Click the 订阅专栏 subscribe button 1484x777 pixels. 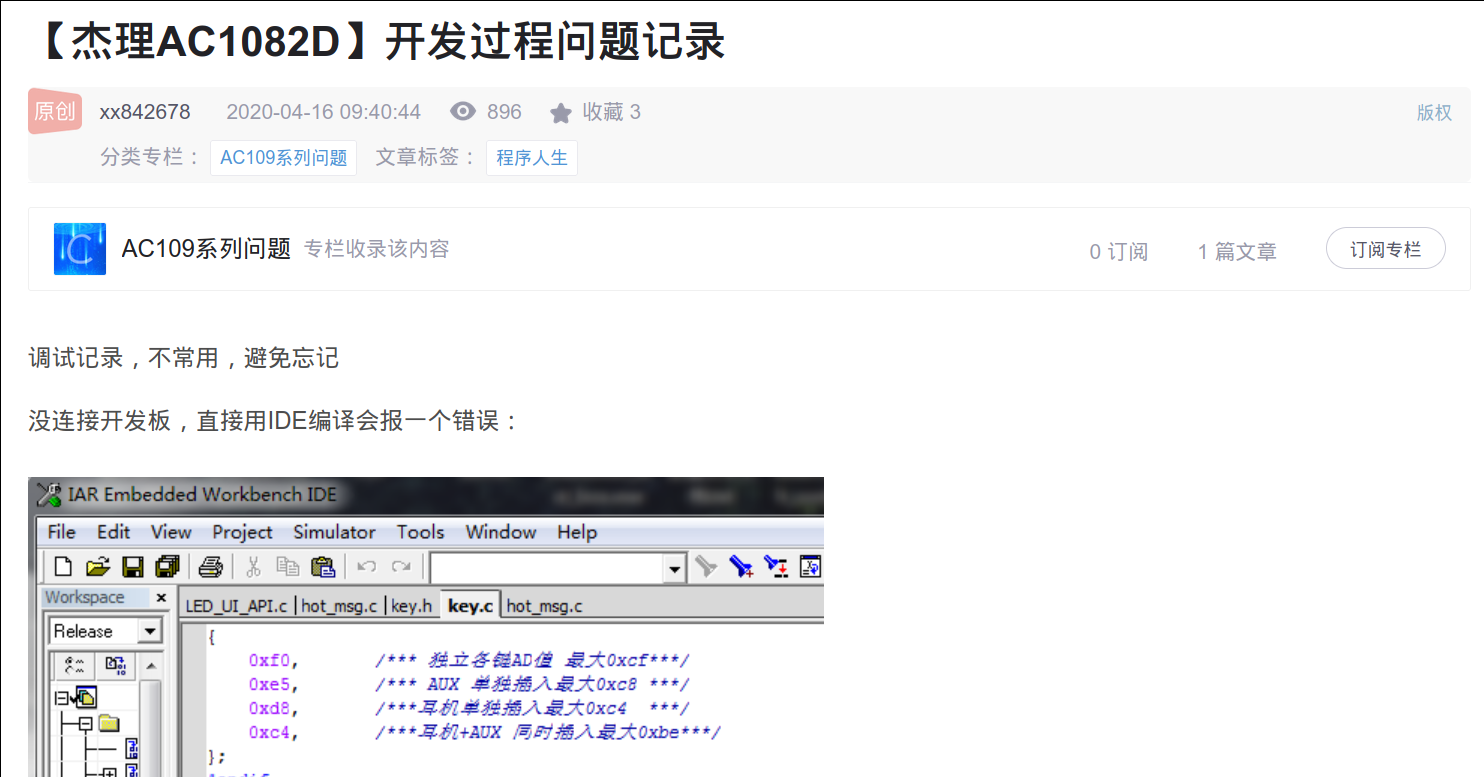(1385, 249)
